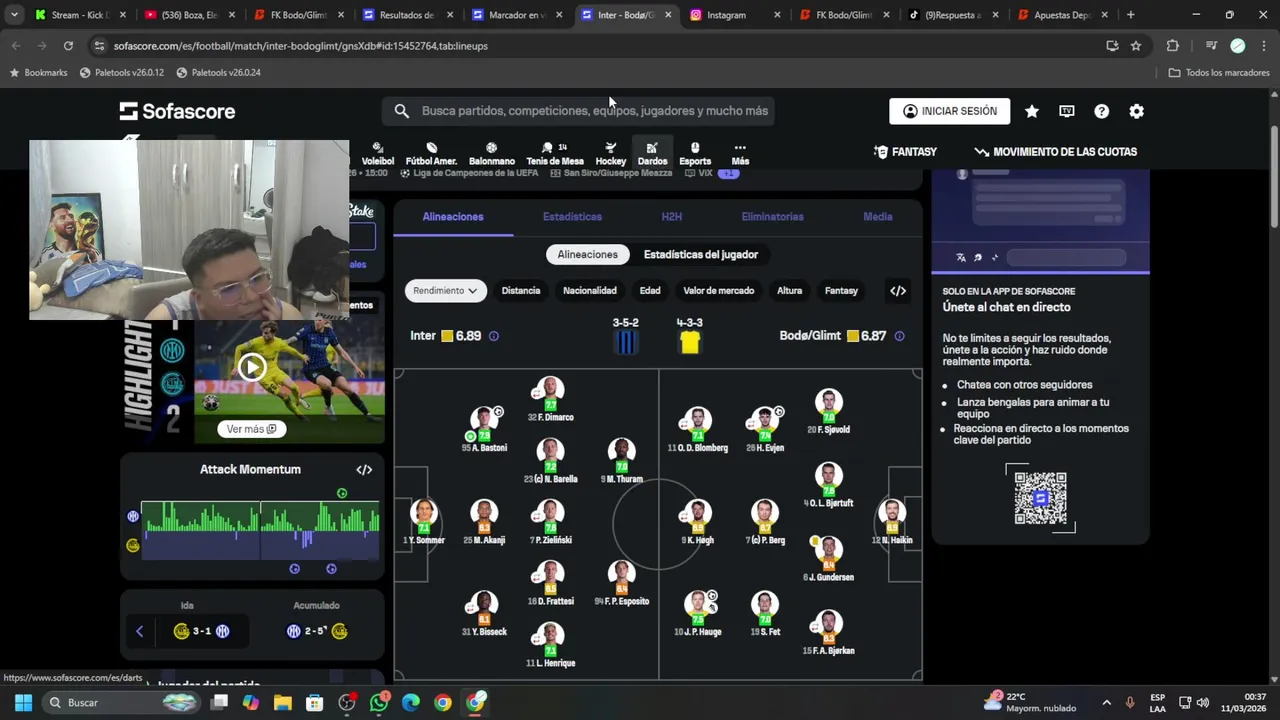Select the Valor de mercado chip
This screenshot has width=1280, height=720.
click(x=718, y=291)
